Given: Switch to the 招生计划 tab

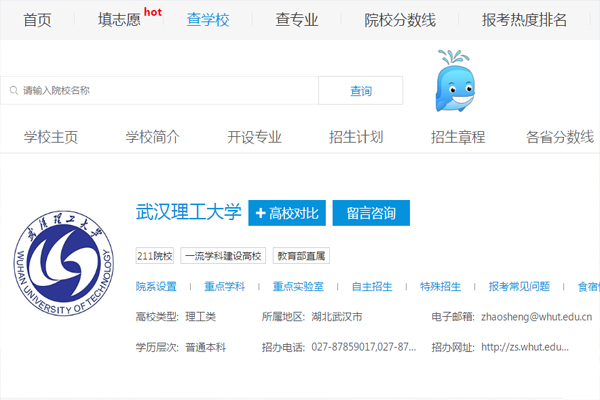Looking at the screenshot, I should pos(356,137).
